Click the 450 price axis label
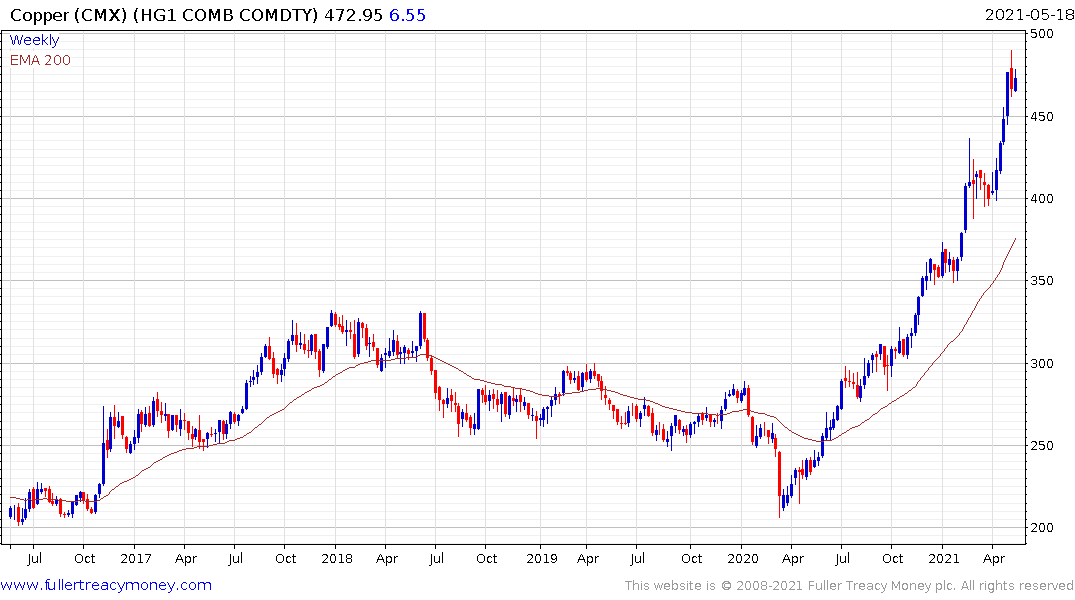Viewport: 1075px width, 600px height. tap(1042, 117)
